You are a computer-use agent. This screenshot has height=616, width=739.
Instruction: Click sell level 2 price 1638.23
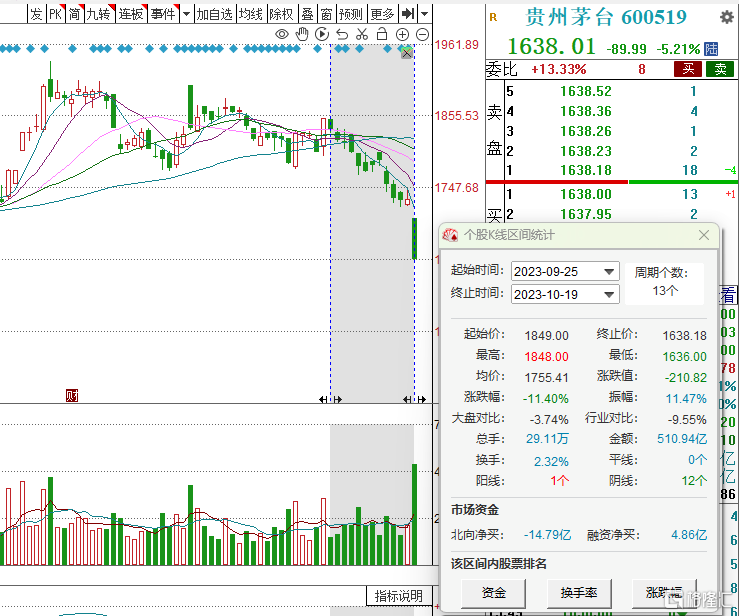pyautogui.click(x=586, y=151)
